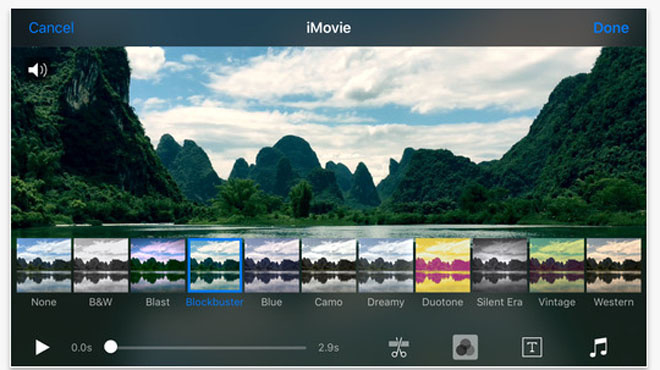
Task: Select the Dreamy filter thumbnail
Action: point(386,265)
